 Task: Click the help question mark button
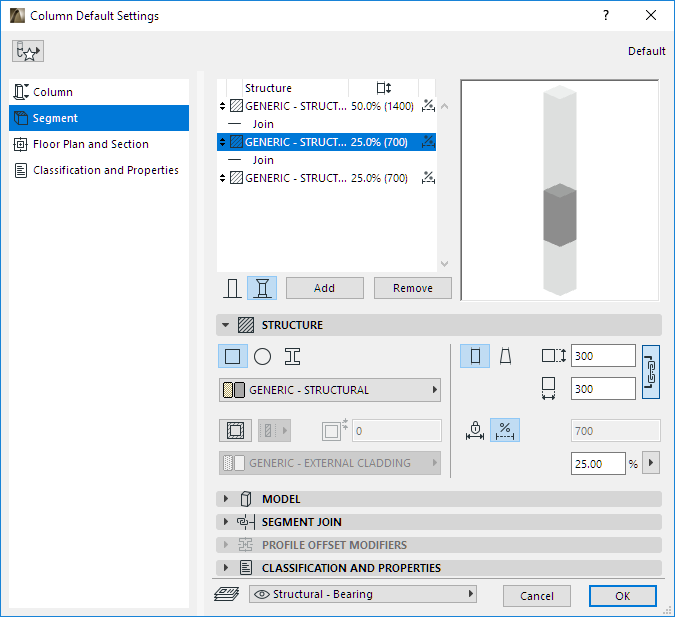[x=606, y=16]
